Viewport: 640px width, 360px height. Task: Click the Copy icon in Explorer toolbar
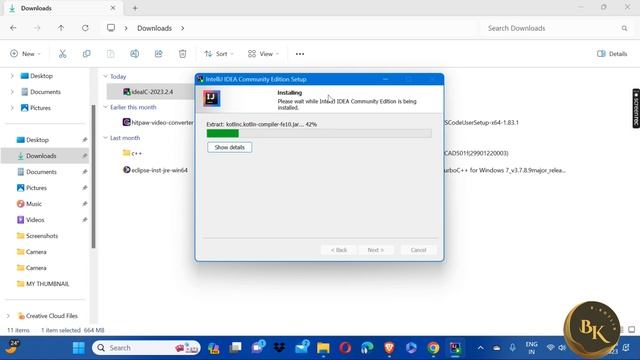[87, 54]
